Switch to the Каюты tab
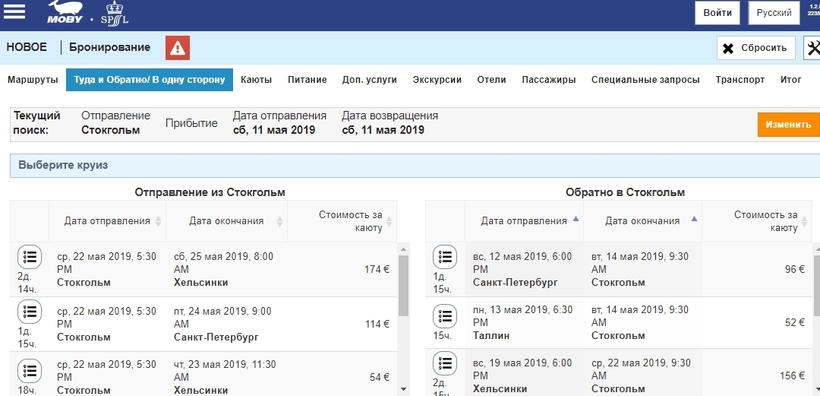Image resolution: width=820 pixels, height=396 pixels. click(256, 80)
